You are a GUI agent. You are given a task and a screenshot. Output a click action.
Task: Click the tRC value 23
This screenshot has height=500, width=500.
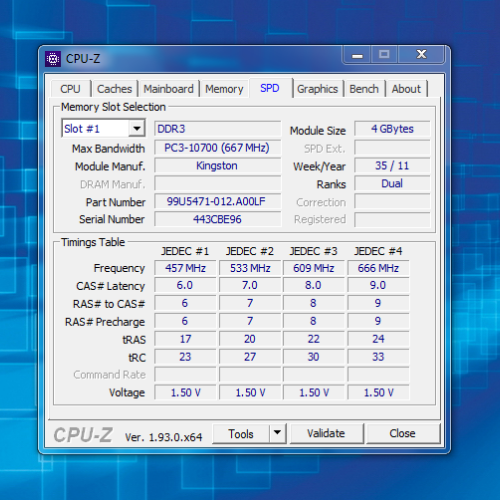(185, 357)
